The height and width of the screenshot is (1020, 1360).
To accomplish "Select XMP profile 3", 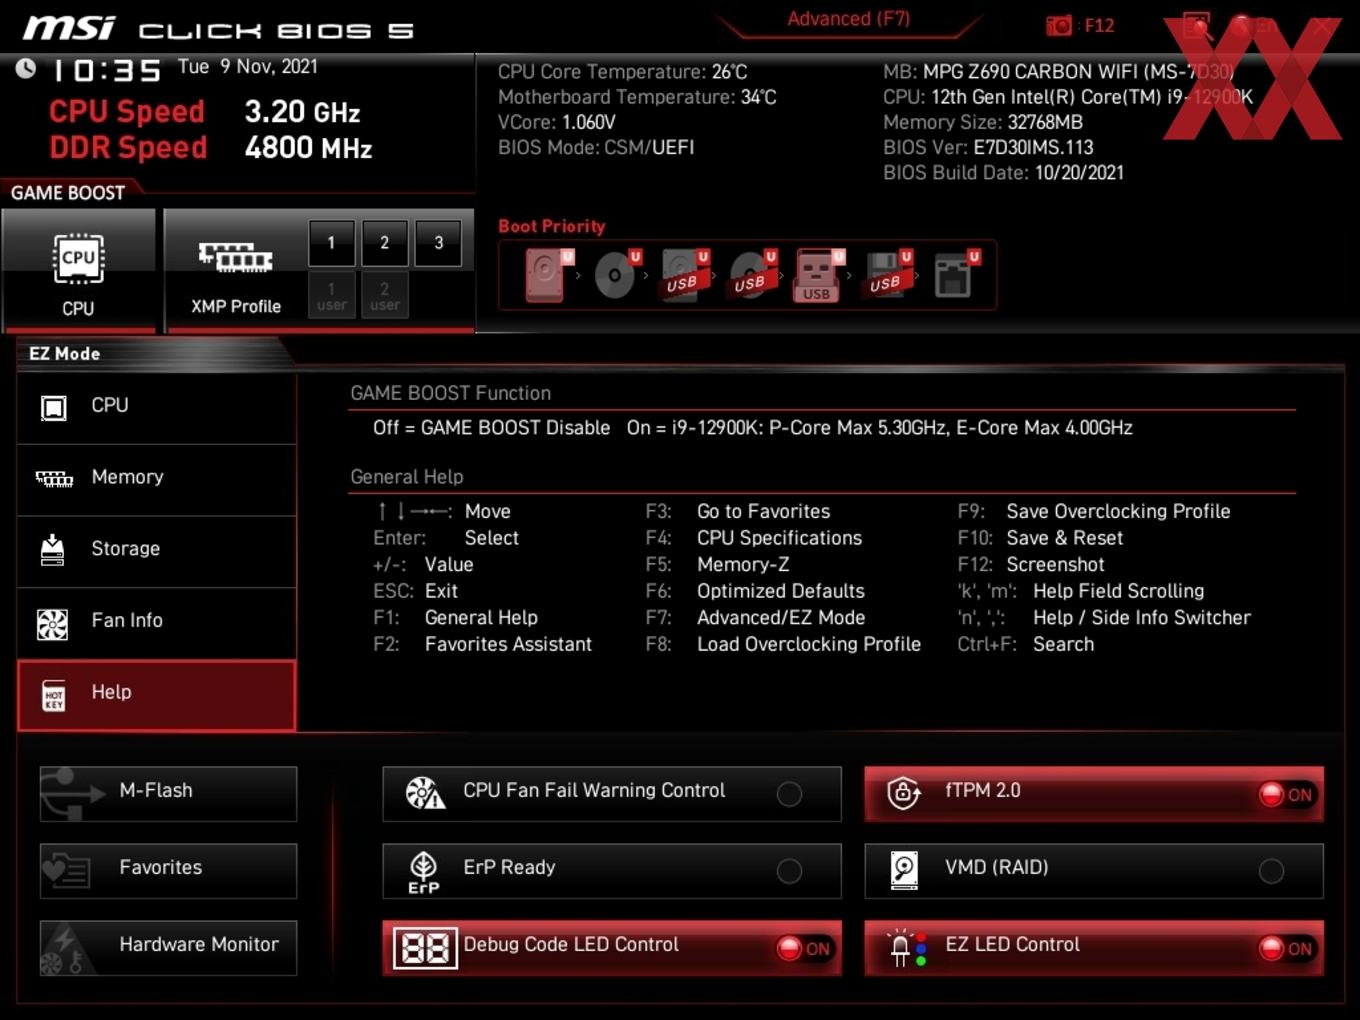I will (438, 243).
